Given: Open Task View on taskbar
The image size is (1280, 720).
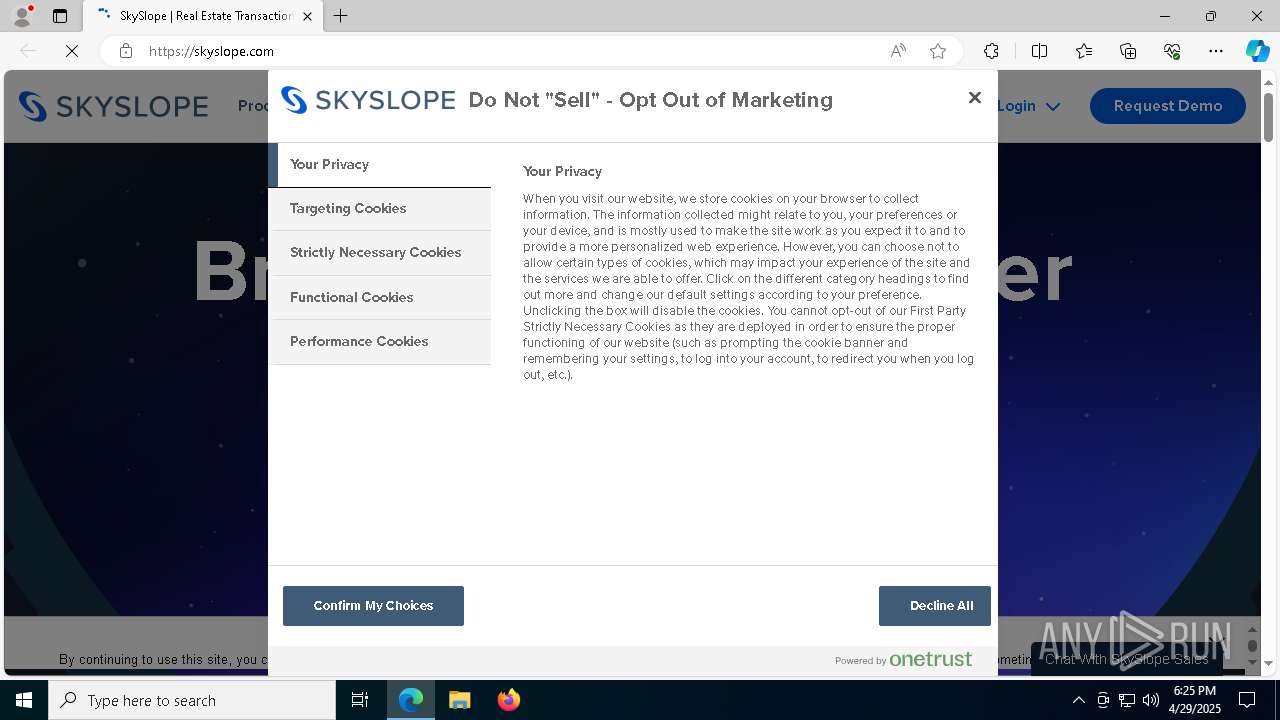Looking at the screenshot, I should 360,700.
